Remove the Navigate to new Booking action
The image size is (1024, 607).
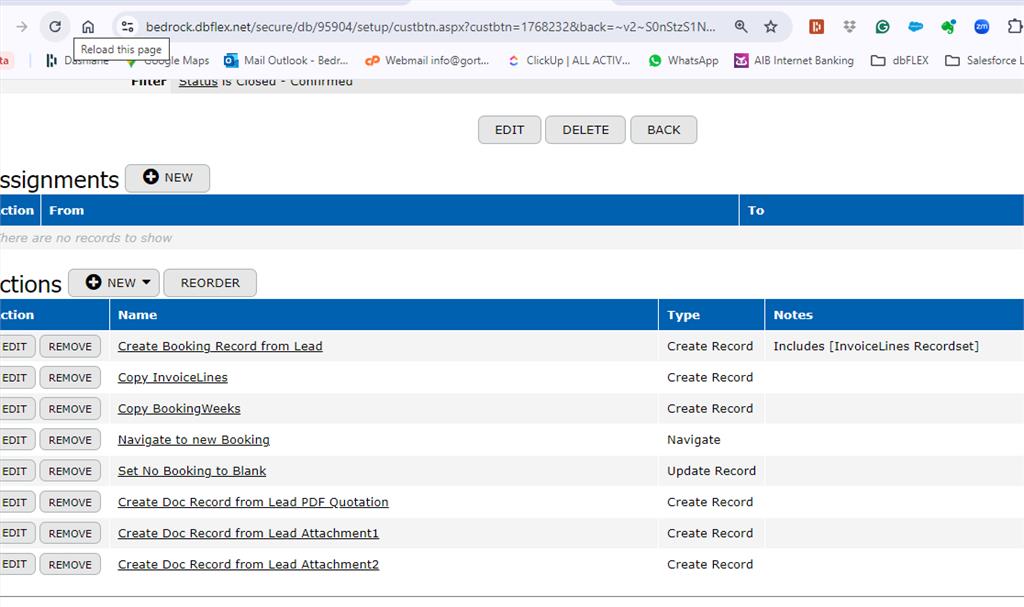70,440
